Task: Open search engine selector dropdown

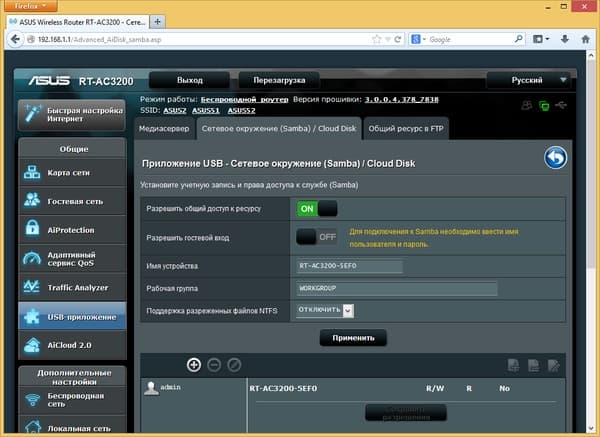Action: 418,39
